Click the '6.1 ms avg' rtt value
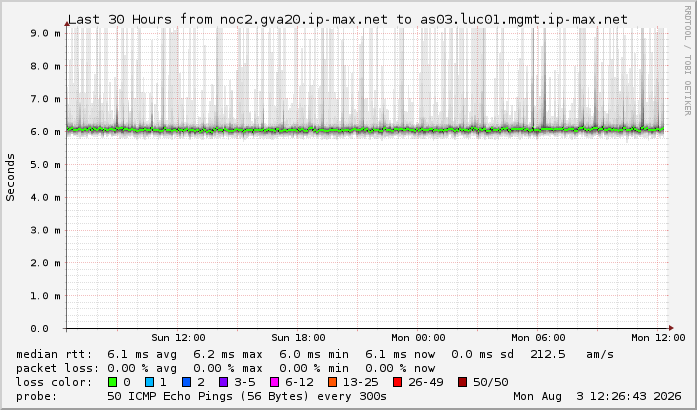697x410 pixels. pos(142,354)
